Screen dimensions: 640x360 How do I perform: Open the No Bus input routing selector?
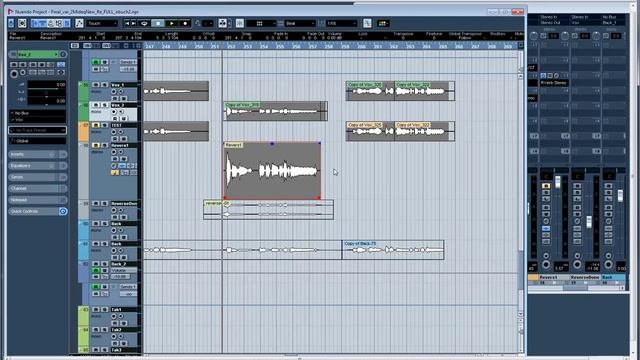click(x=37, y=113)
